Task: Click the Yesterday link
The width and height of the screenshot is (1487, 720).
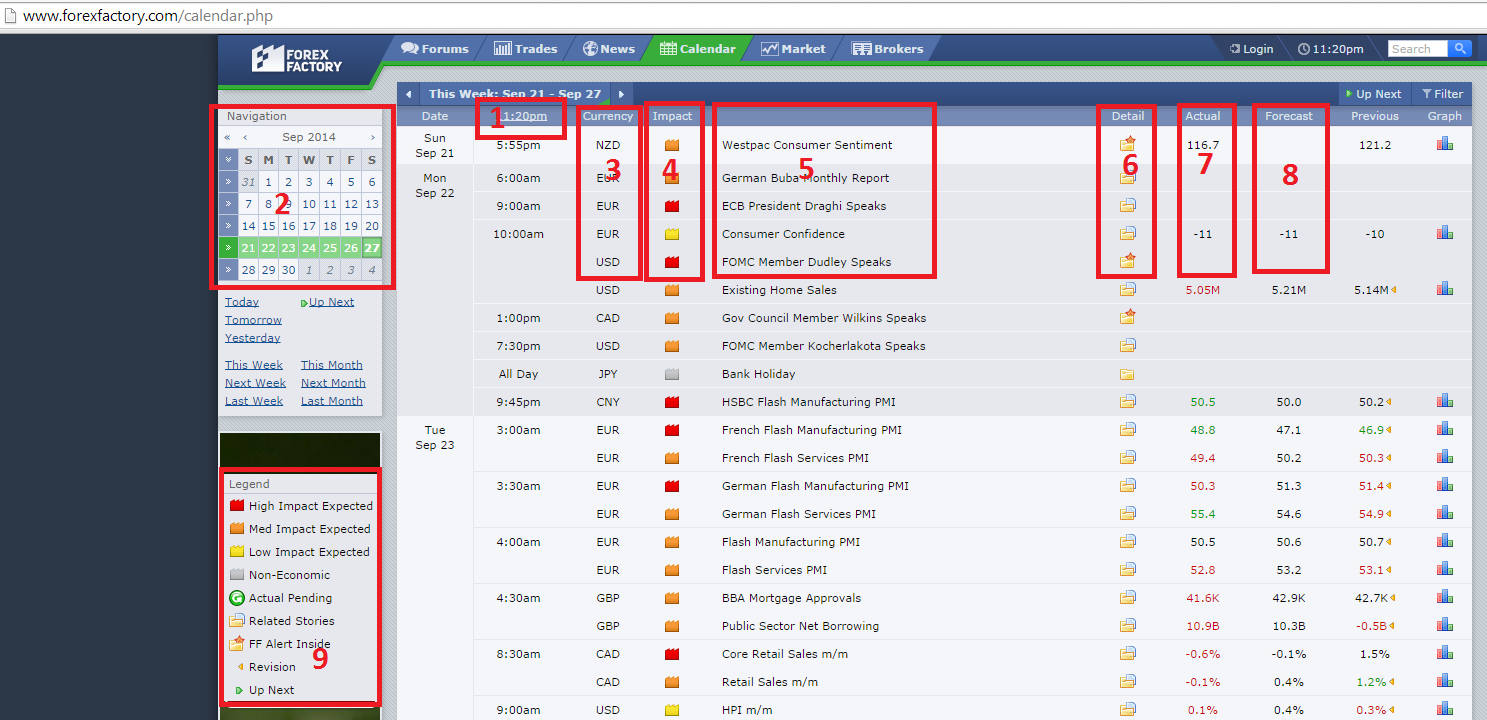Action: [x=252, y=338]
